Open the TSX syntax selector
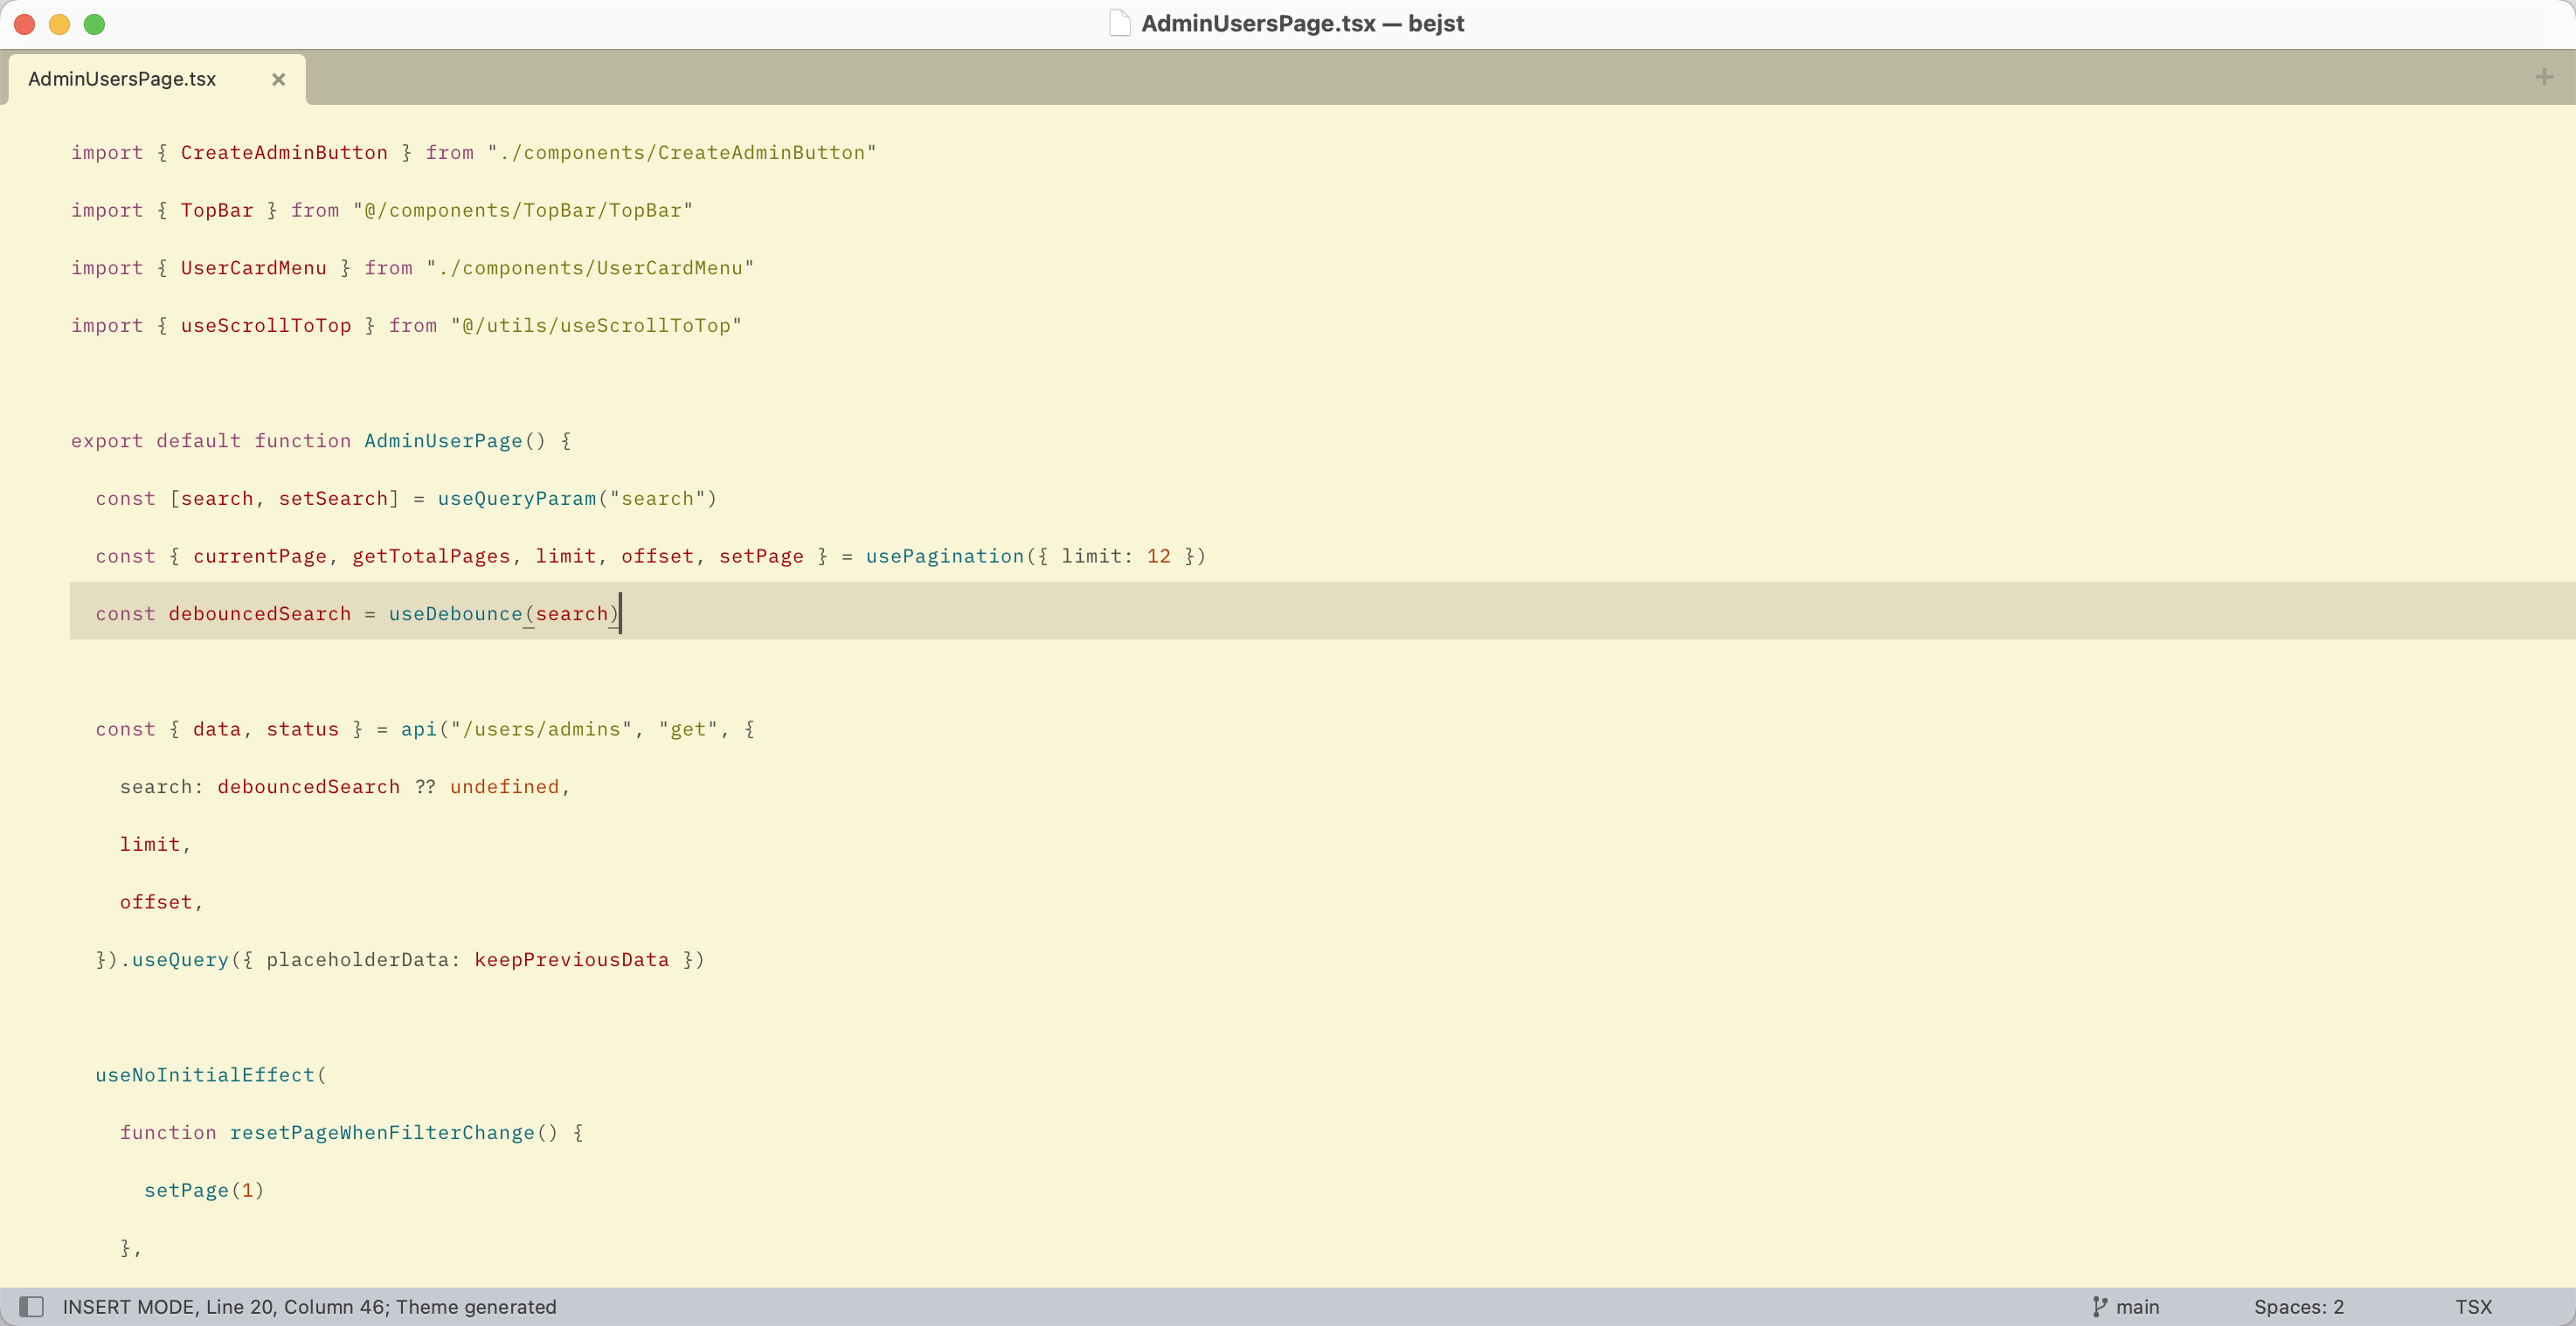 tap(2473, 1306)
